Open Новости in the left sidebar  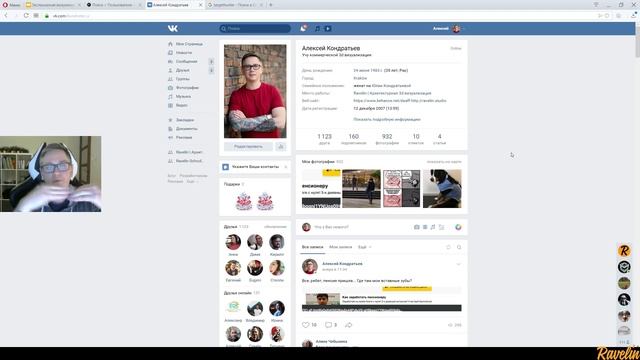184,53
